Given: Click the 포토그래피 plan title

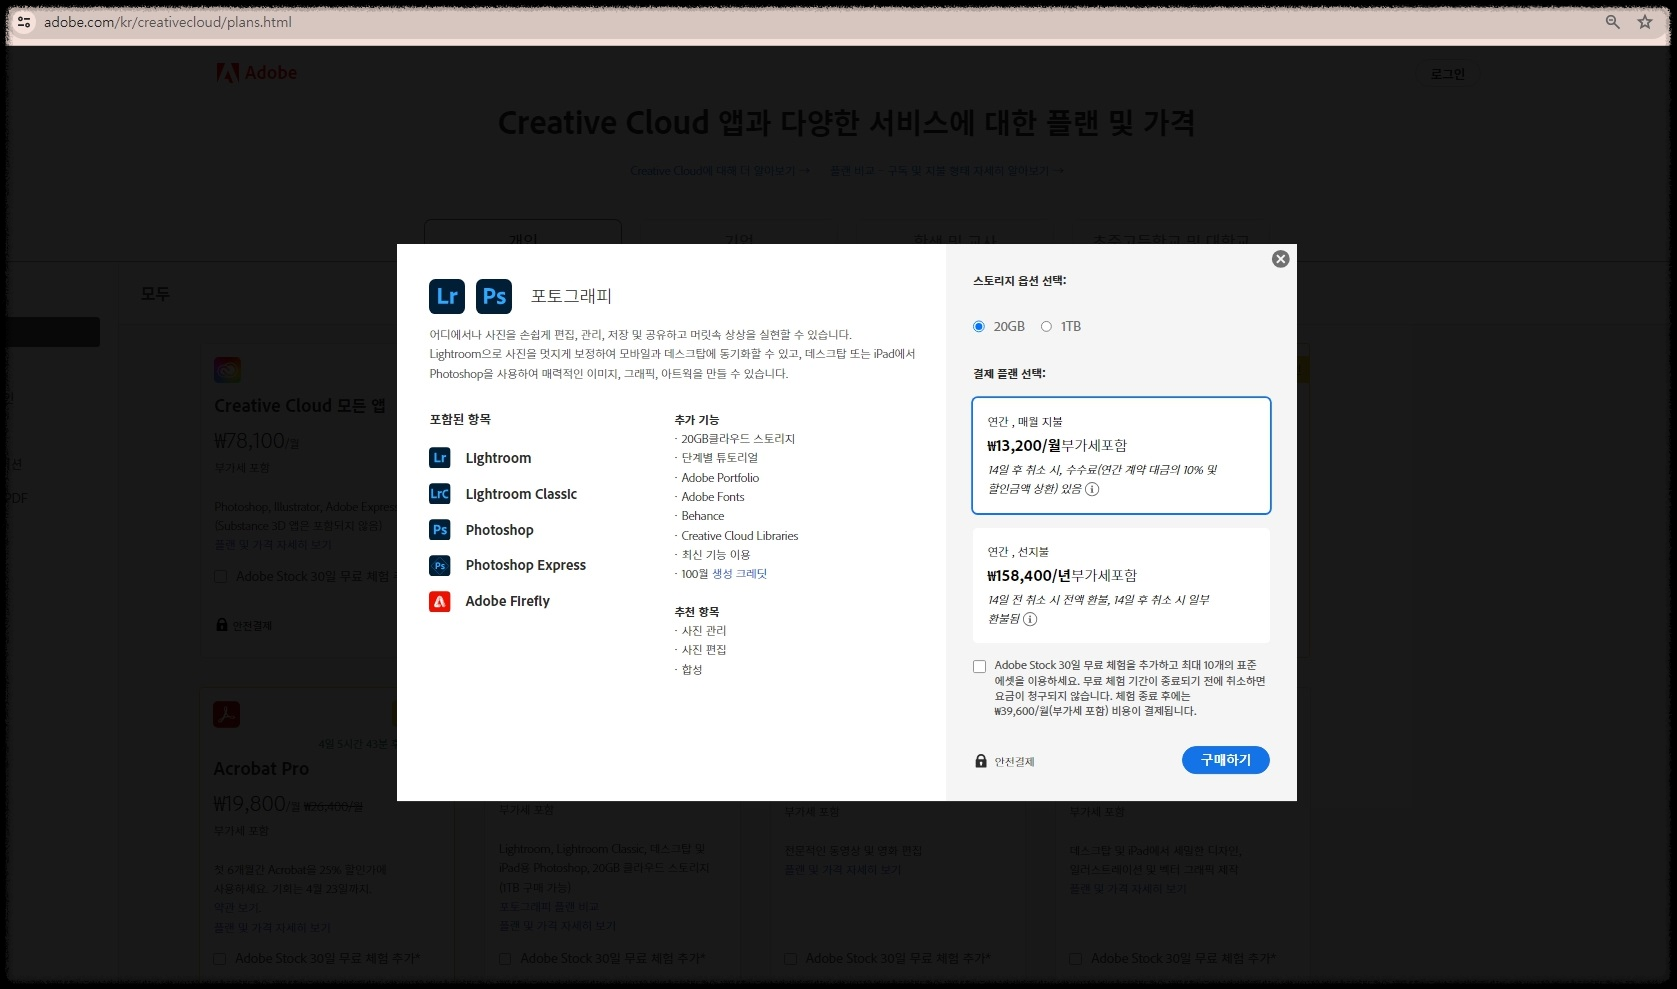Looking at the screenshot, I should tap(571, 296).
